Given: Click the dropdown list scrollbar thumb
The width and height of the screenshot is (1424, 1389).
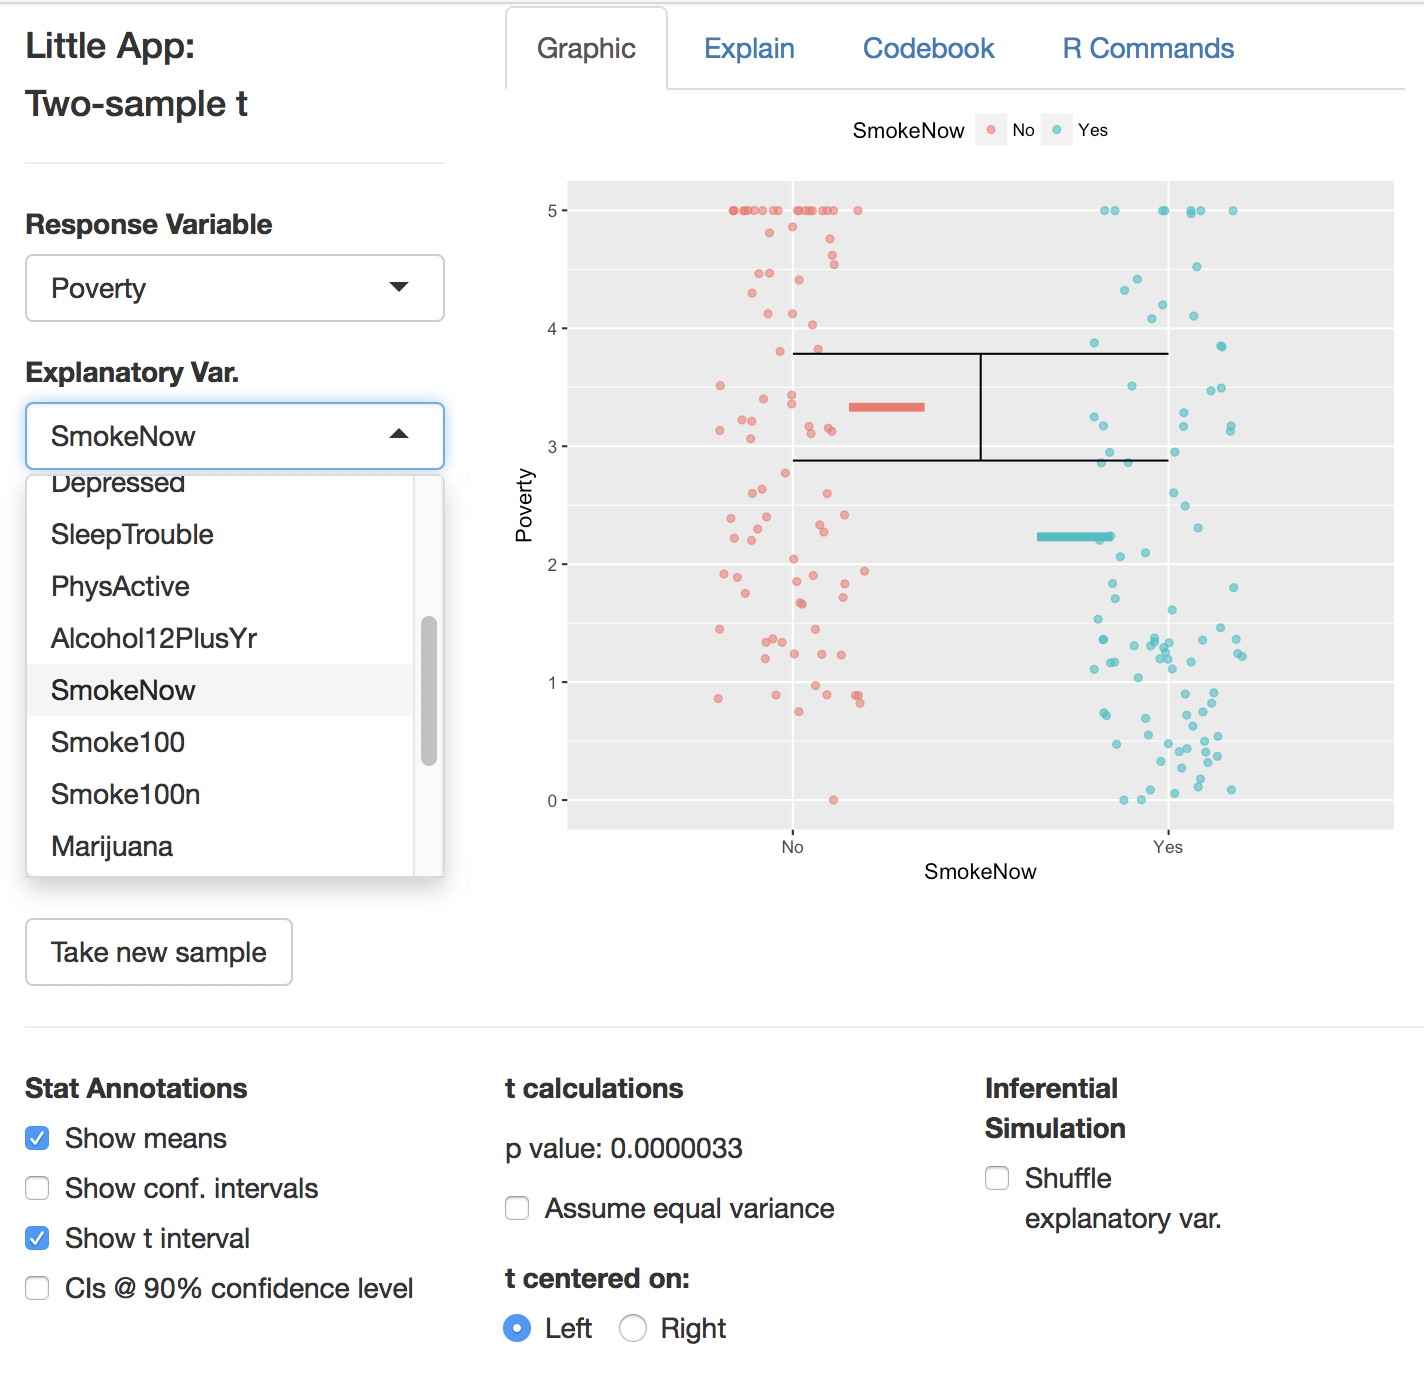Looking at the screenshot, I should tap(429, 690).
